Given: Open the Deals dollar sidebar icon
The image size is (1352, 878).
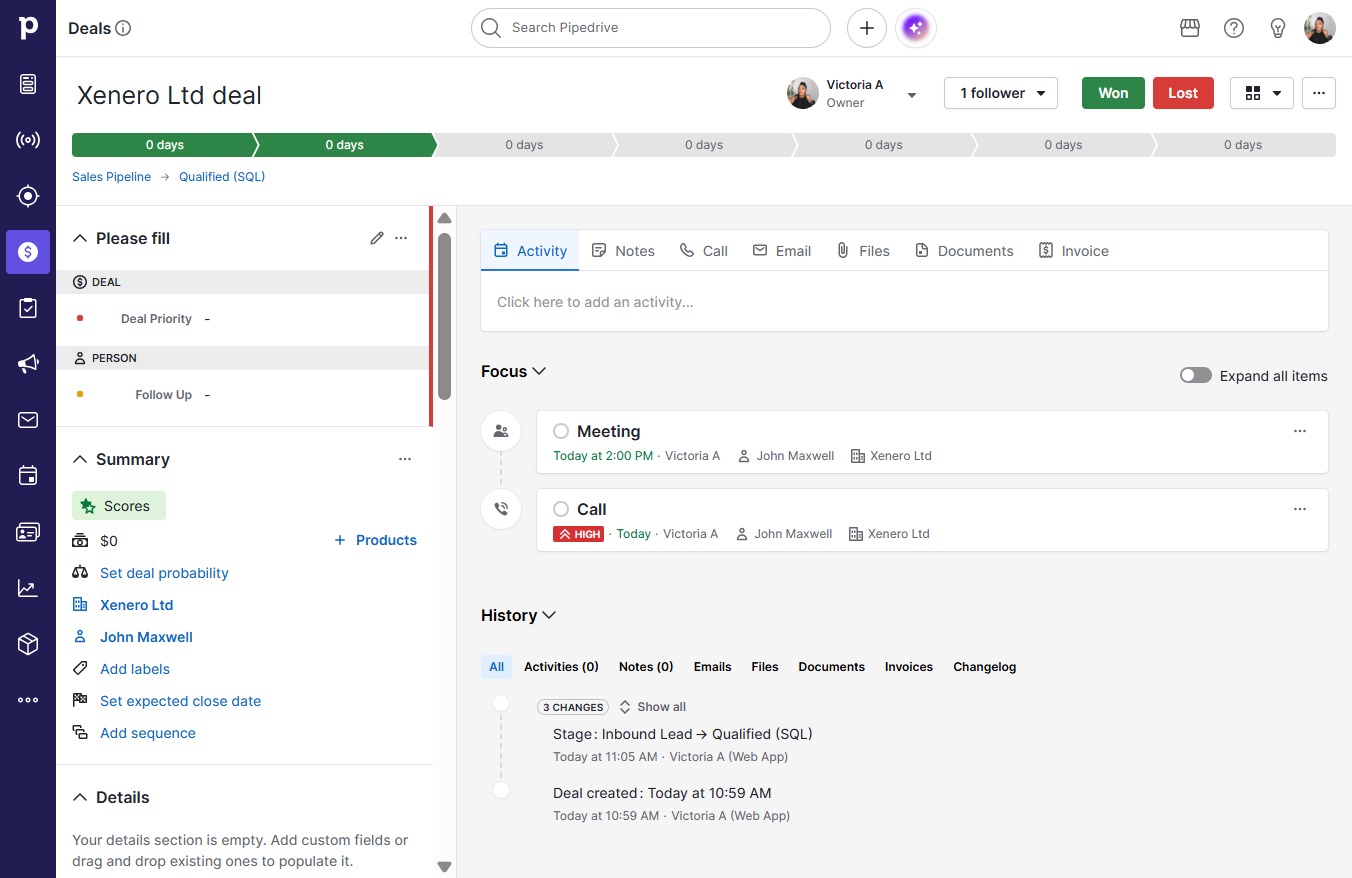Looking at the screenshot, I should click(28, 252).
